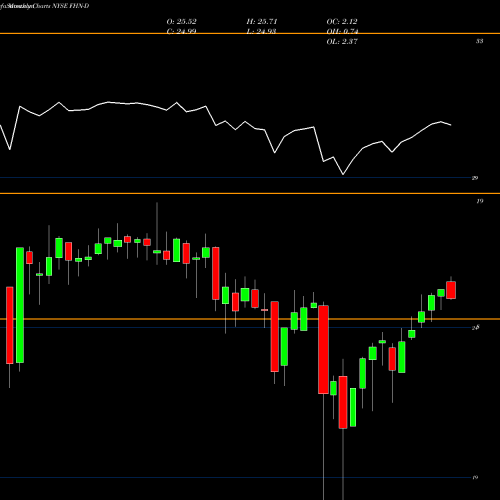The width and height of the screenshot is (500, 500).
Task: Select the OL: 2.37 value
Action: click(x=342, y=41)
